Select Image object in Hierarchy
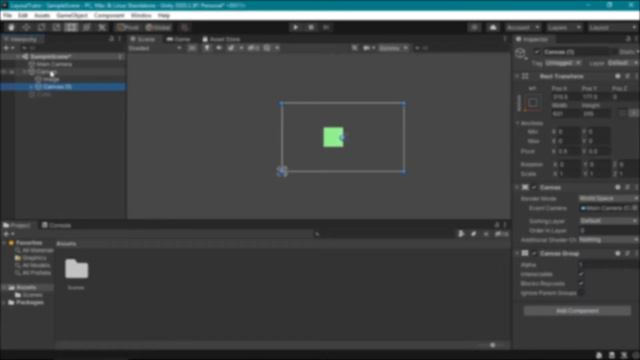 pos(51,79)
